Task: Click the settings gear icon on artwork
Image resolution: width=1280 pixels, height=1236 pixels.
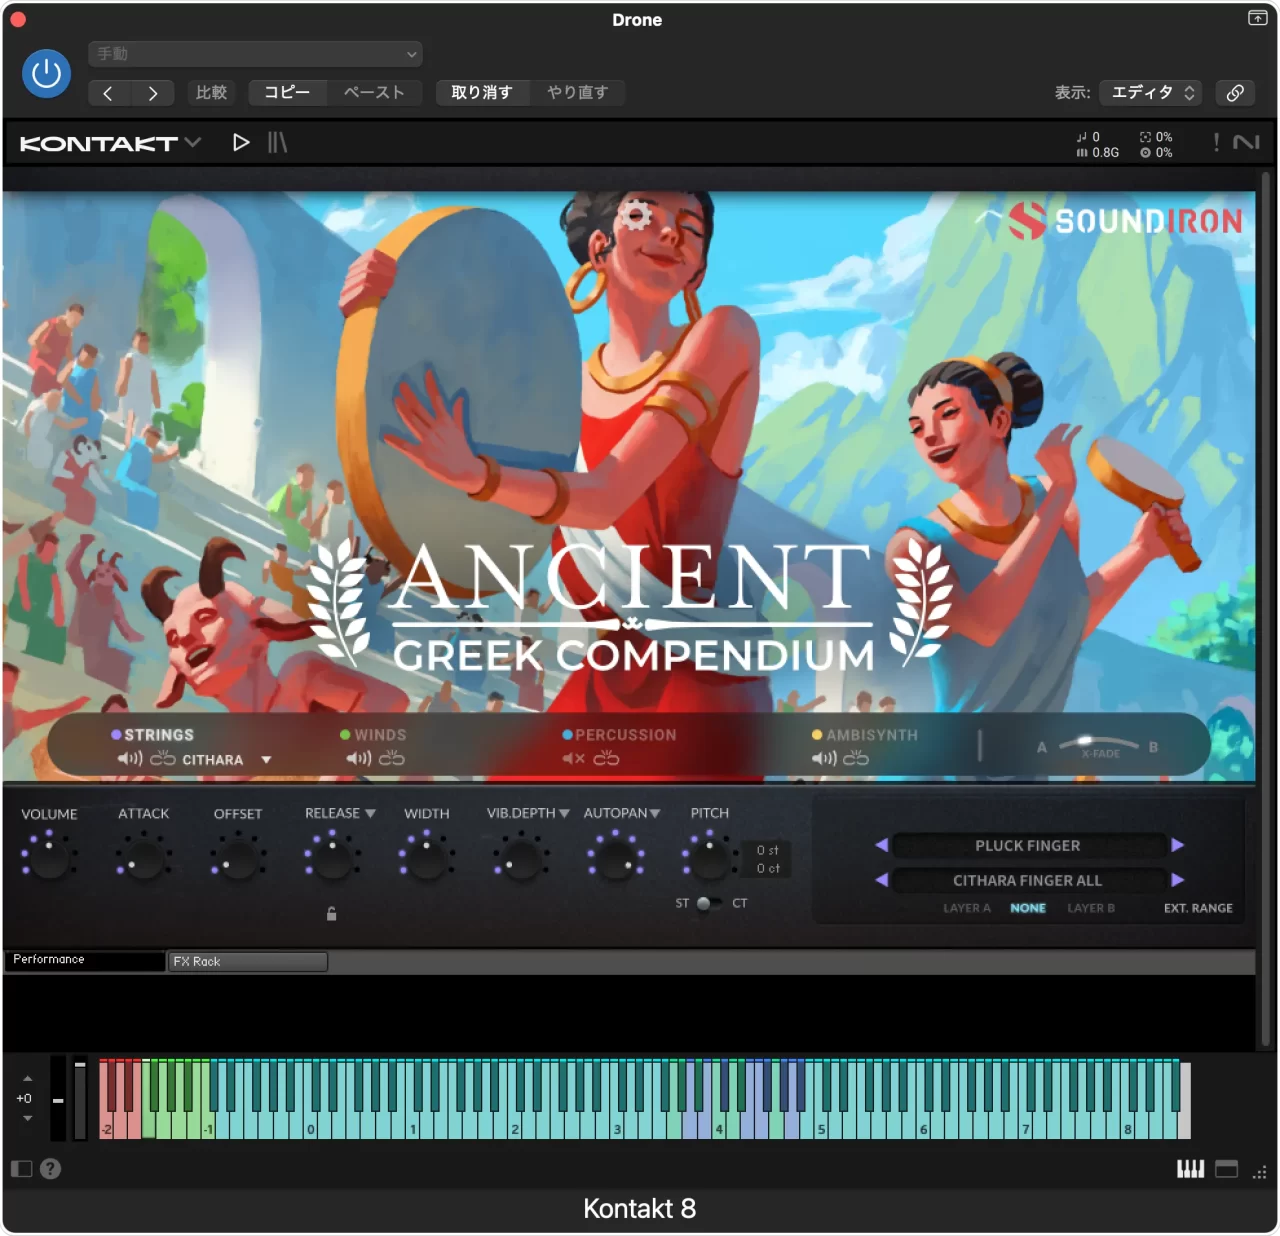Action: click(x=634, y=215)
